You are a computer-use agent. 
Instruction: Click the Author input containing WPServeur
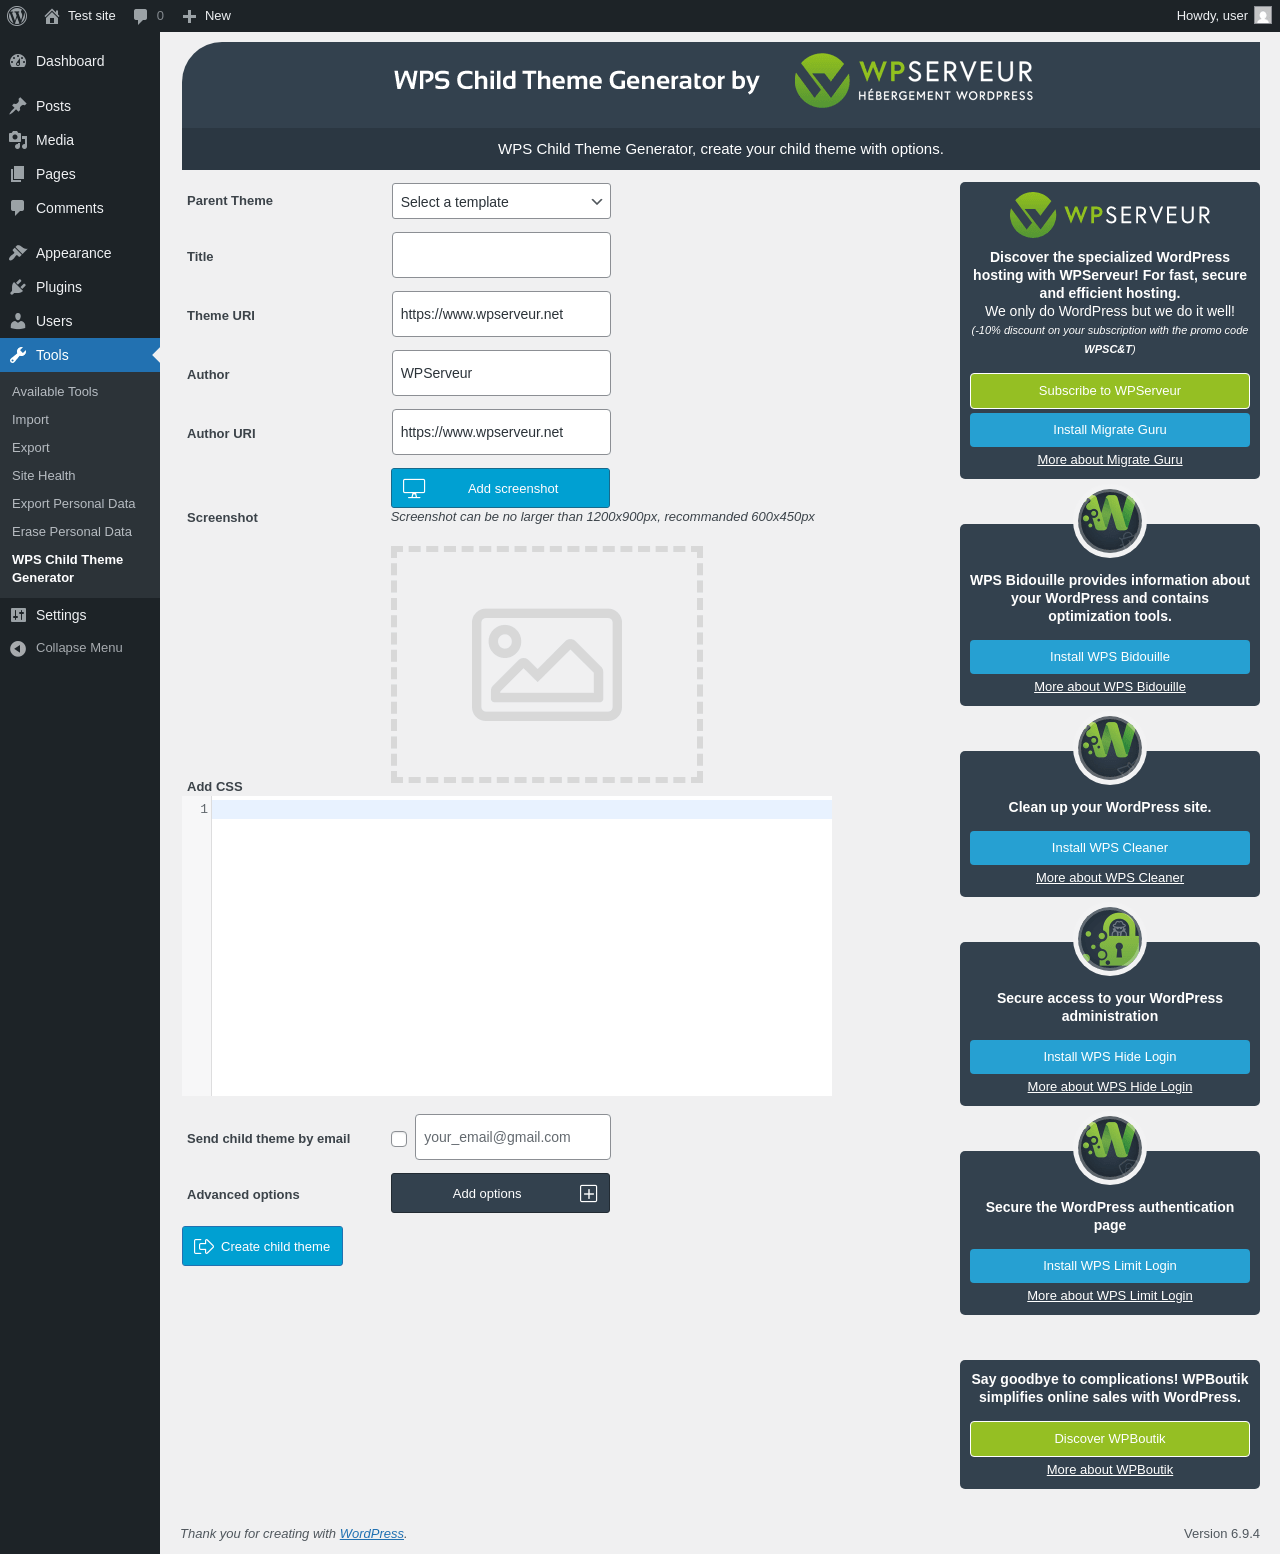501,373
